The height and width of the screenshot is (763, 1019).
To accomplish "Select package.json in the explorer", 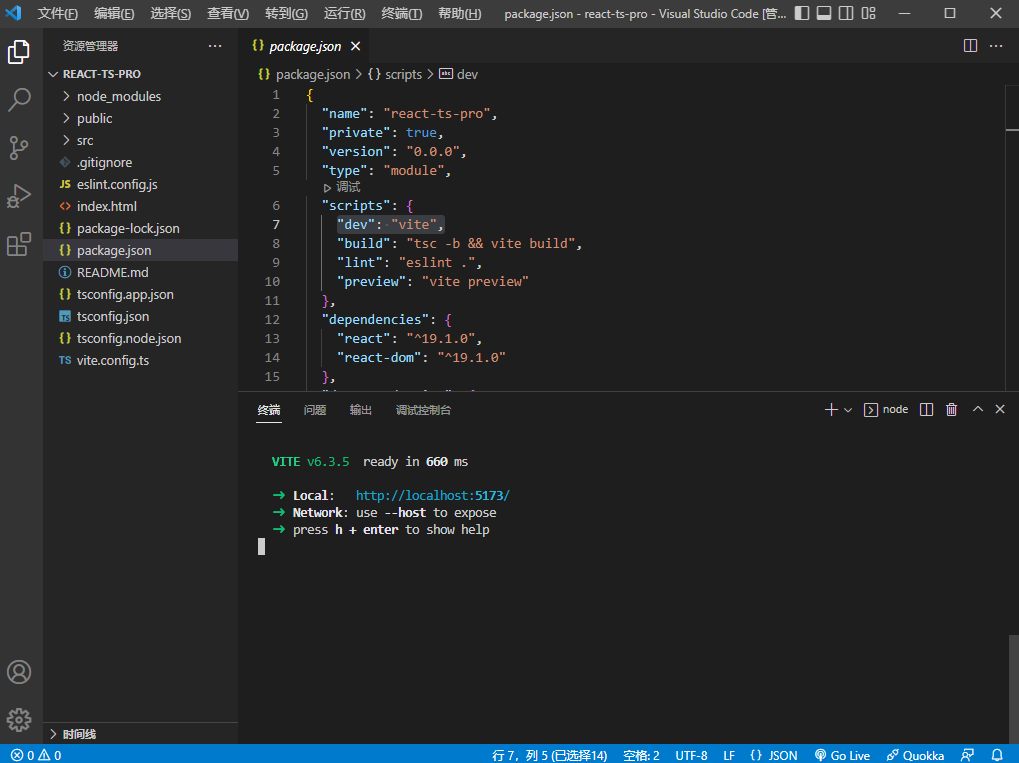I will (140, 250).
